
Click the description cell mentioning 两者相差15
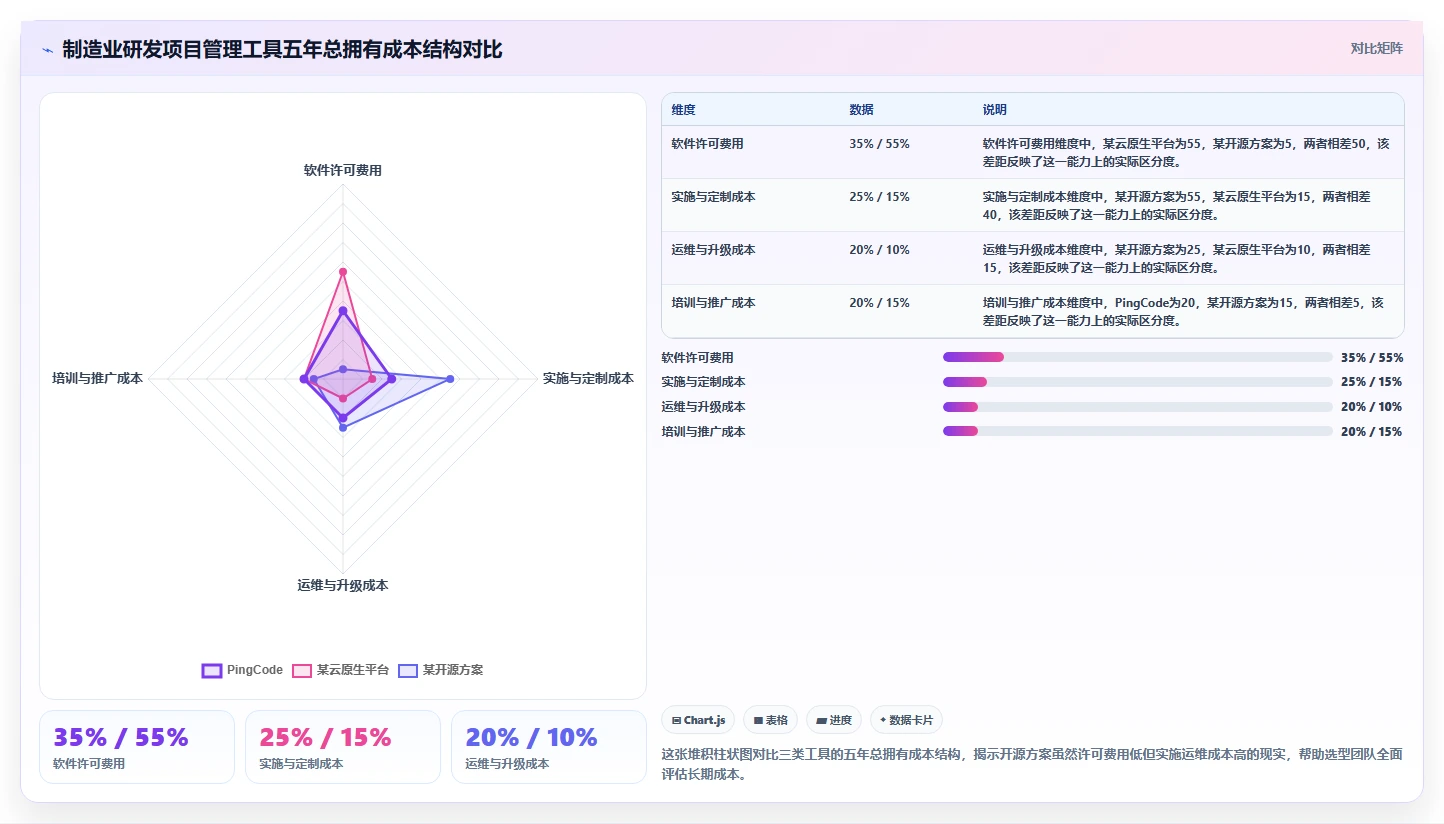coord(1186,258)
